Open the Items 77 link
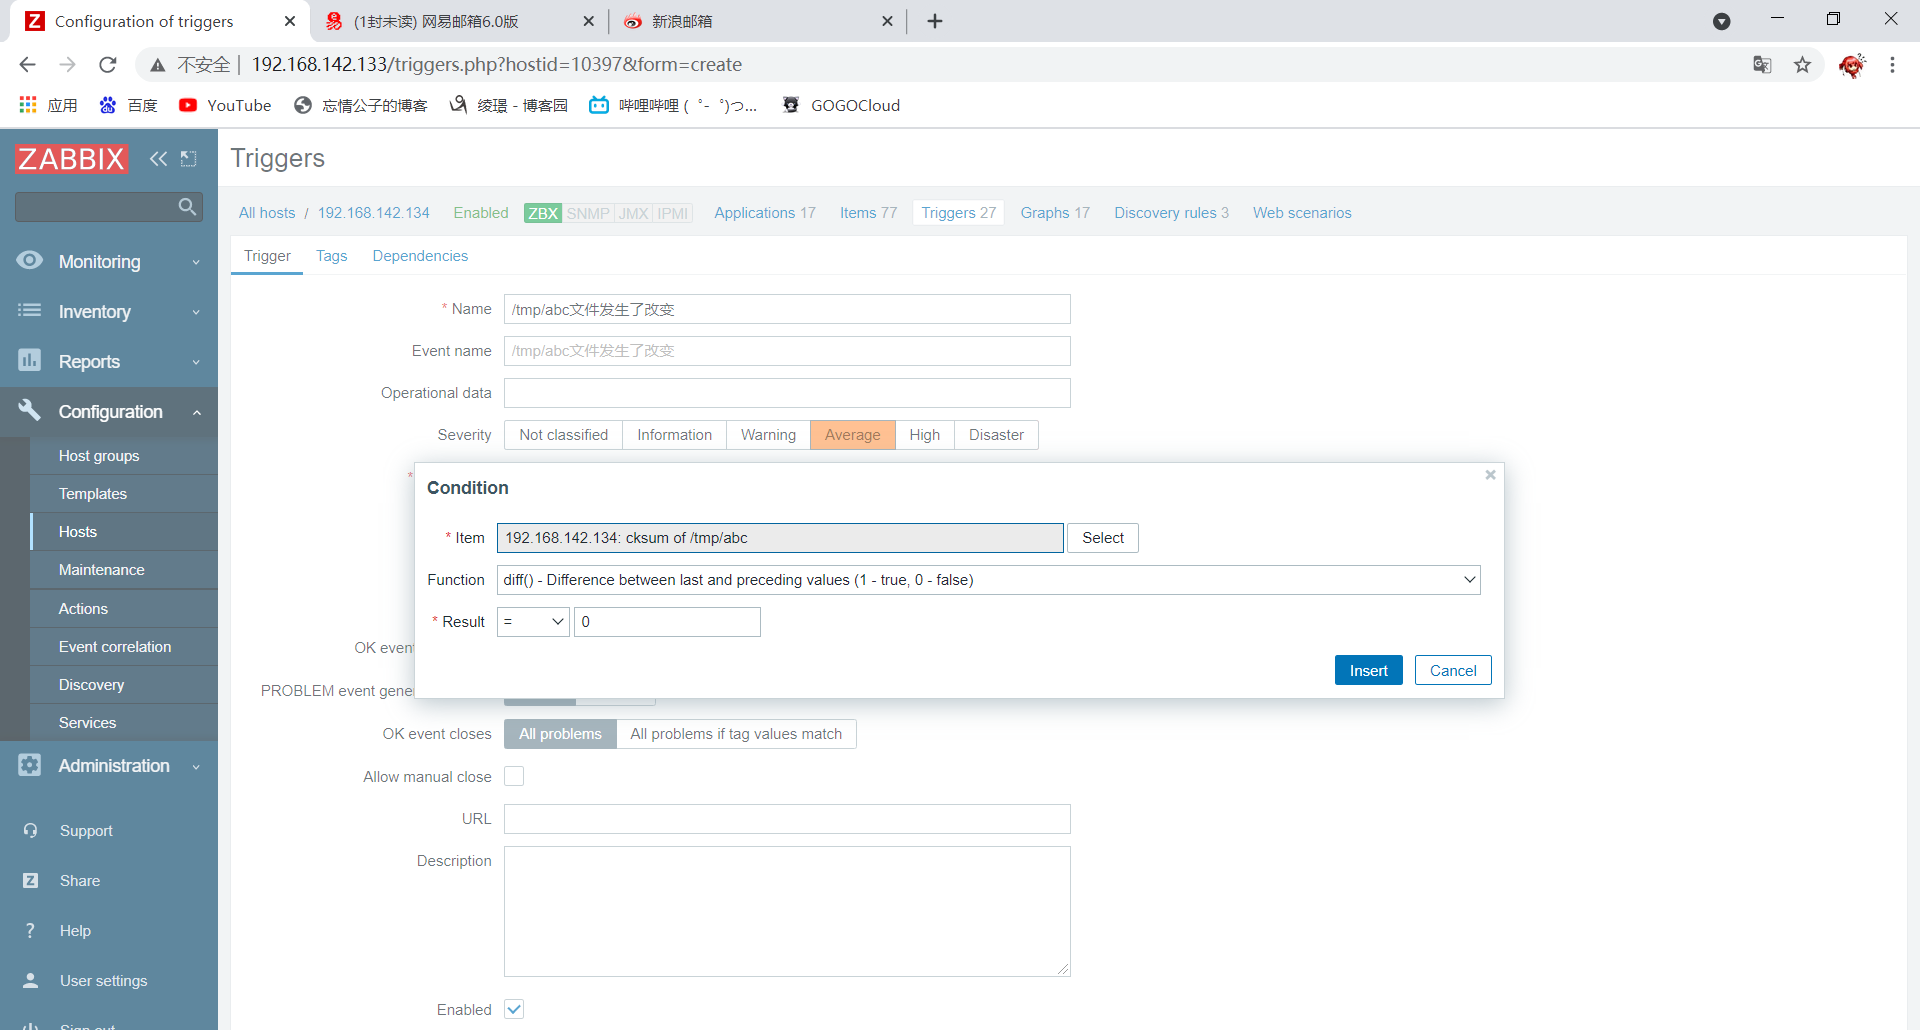This screenshot has height=1030, width=1920. pos(868,213)
